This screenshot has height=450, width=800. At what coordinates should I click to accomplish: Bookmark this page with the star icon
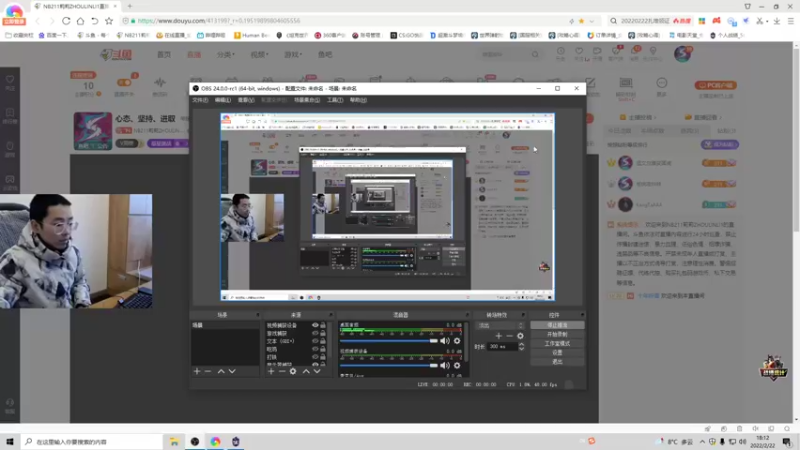(109, 21)
